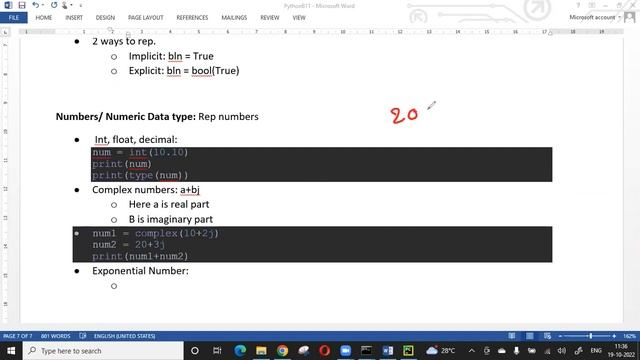This screenshot has width=640, height=360.
Task: Open the Windows Start menu
Action: (11, 351)
